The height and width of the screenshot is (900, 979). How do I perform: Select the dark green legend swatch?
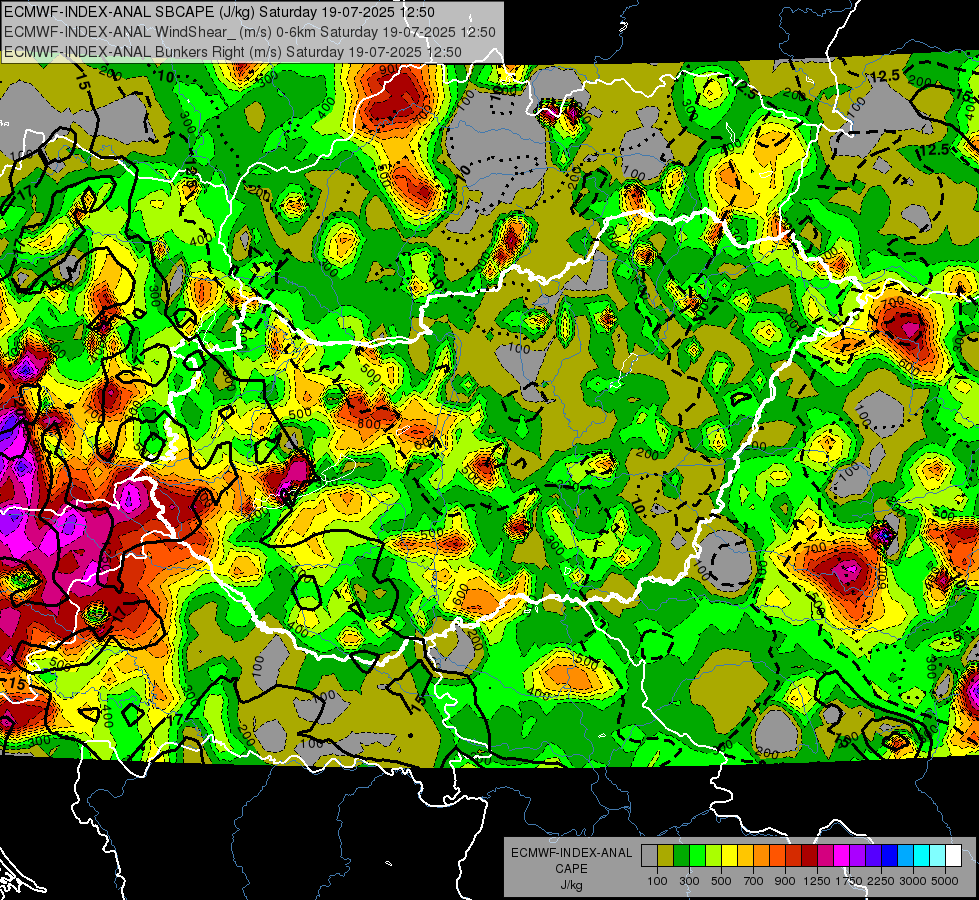click(x=681, y=856)
